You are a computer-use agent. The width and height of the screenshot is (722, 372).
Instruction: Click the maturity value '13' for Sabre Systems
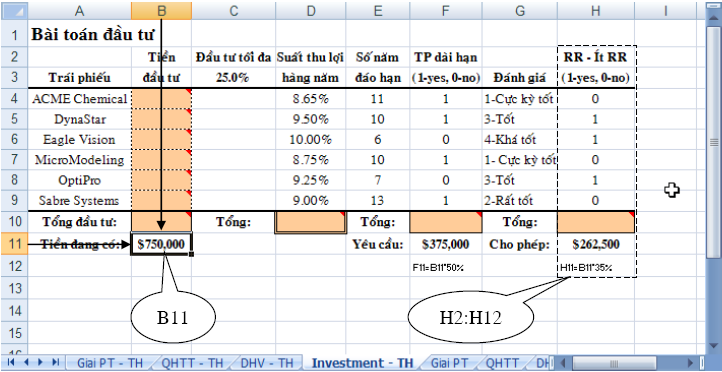pos(378,200)
